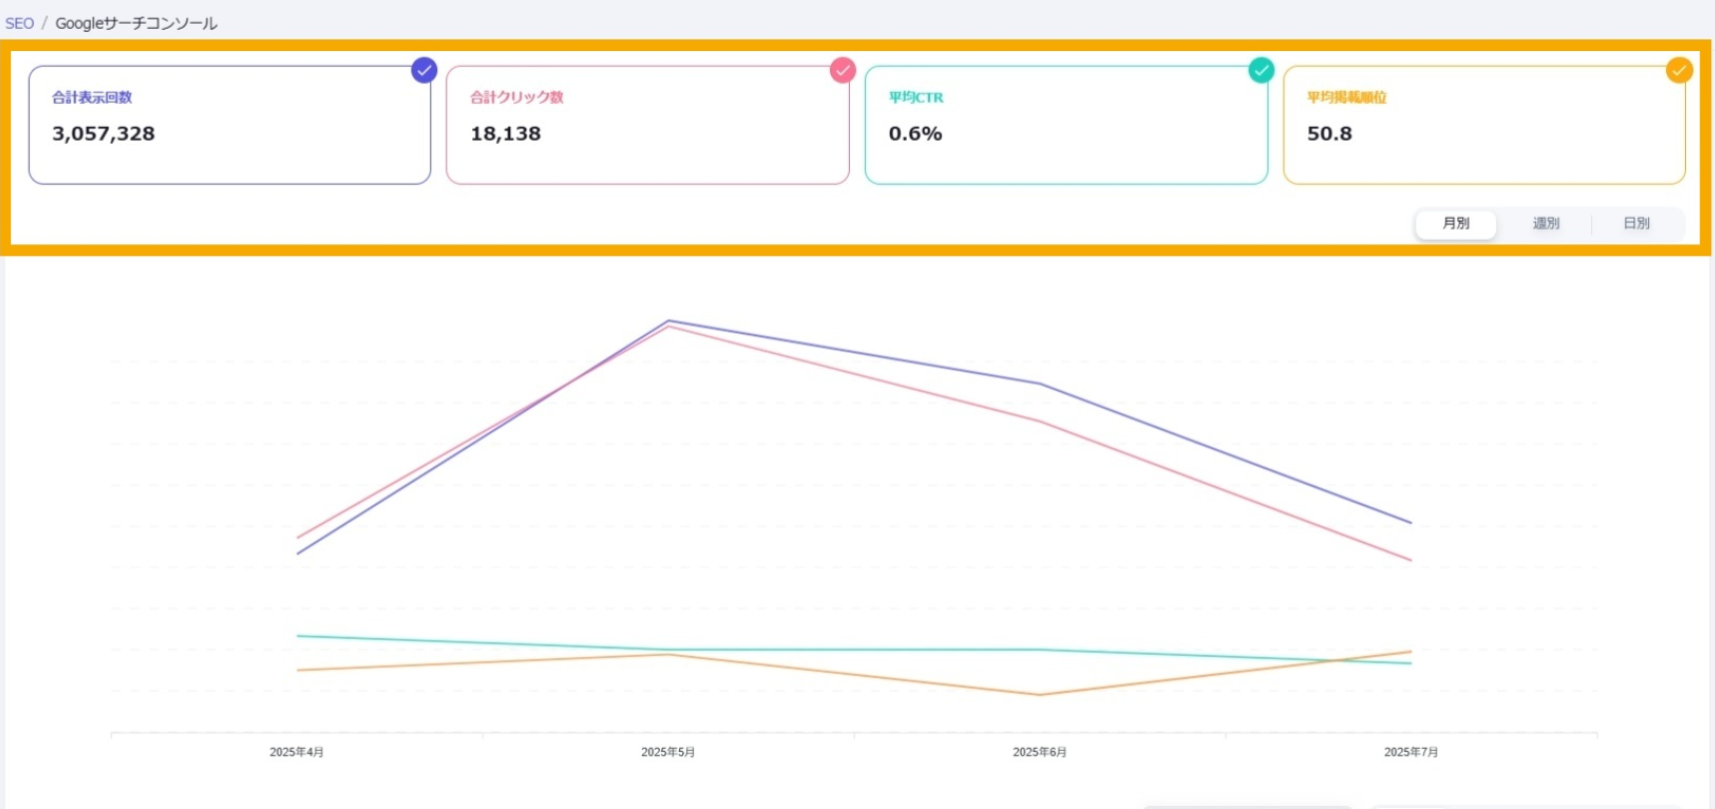The width and height of the screenshot is (1715, 809).
Task: Select the 18,138 total clicks value
Action: pyautogui.click(x=506, y=133)
